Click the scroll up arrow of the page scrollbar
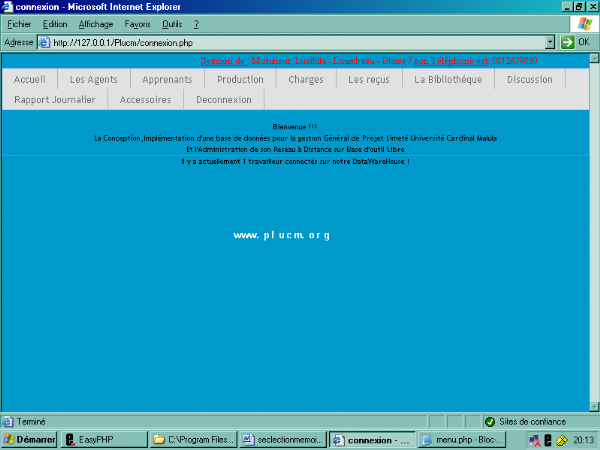The width and height of the screenshot is (600, 450). click(594, 58)
